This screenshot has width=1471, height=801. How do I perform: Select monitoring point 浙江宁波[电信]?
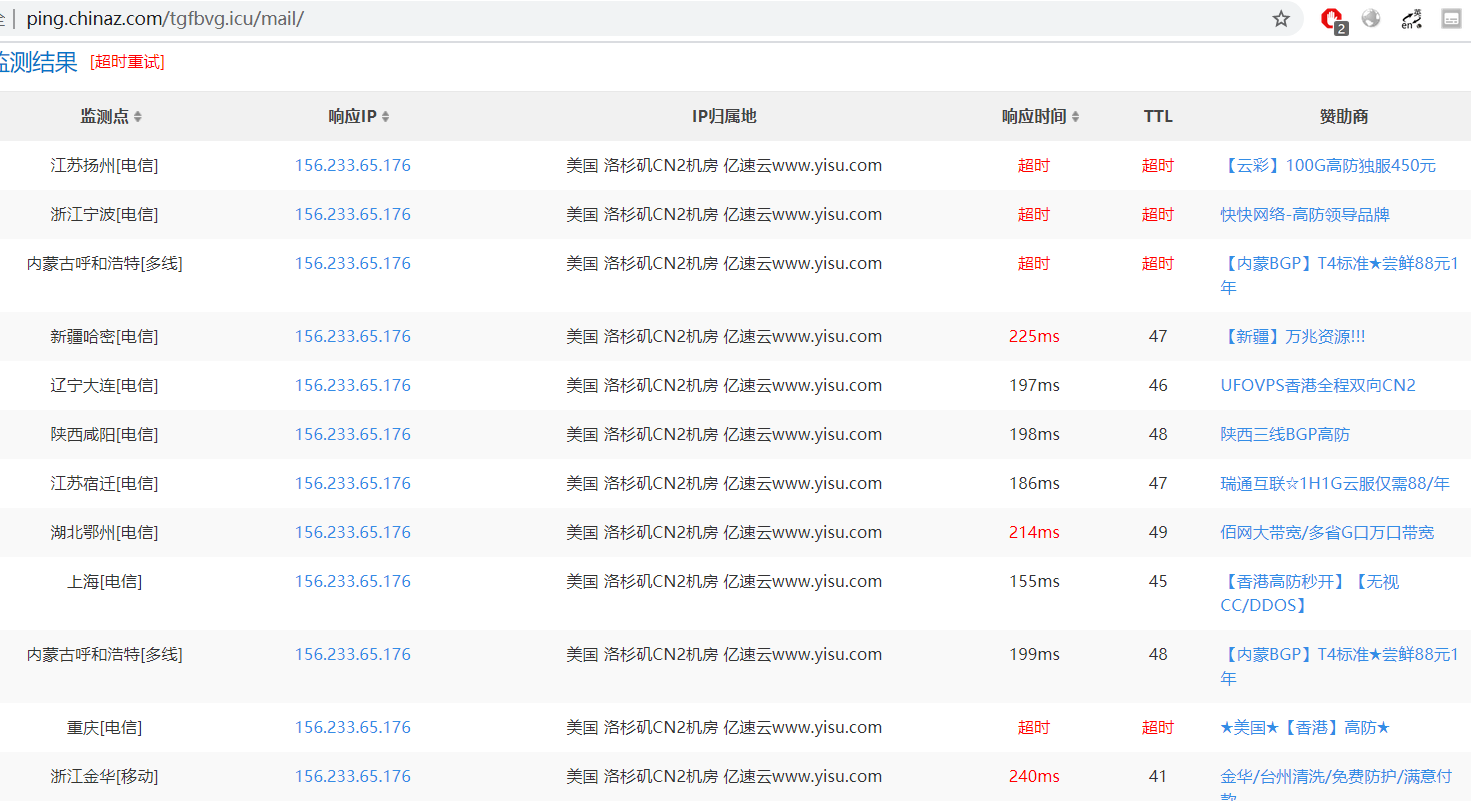[104, 215]
